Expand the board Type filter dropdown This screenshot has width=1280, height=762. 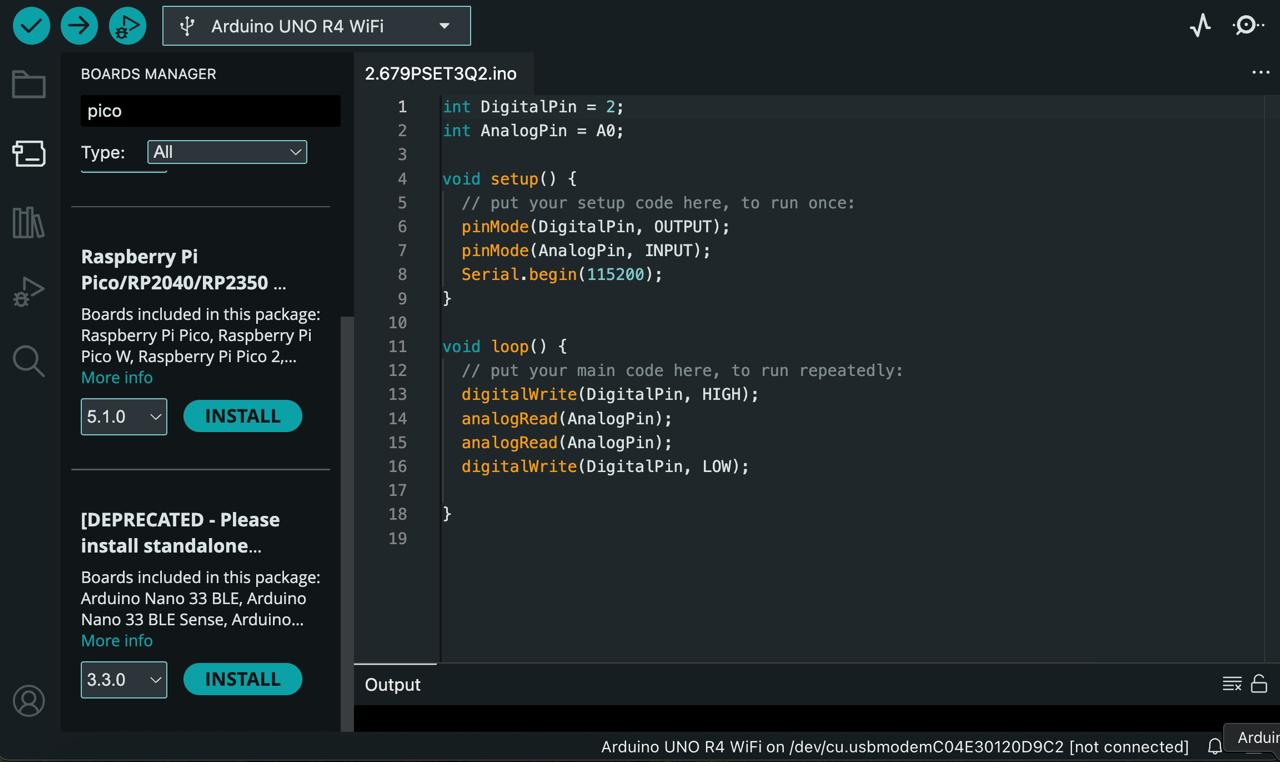tap(227, 152)
